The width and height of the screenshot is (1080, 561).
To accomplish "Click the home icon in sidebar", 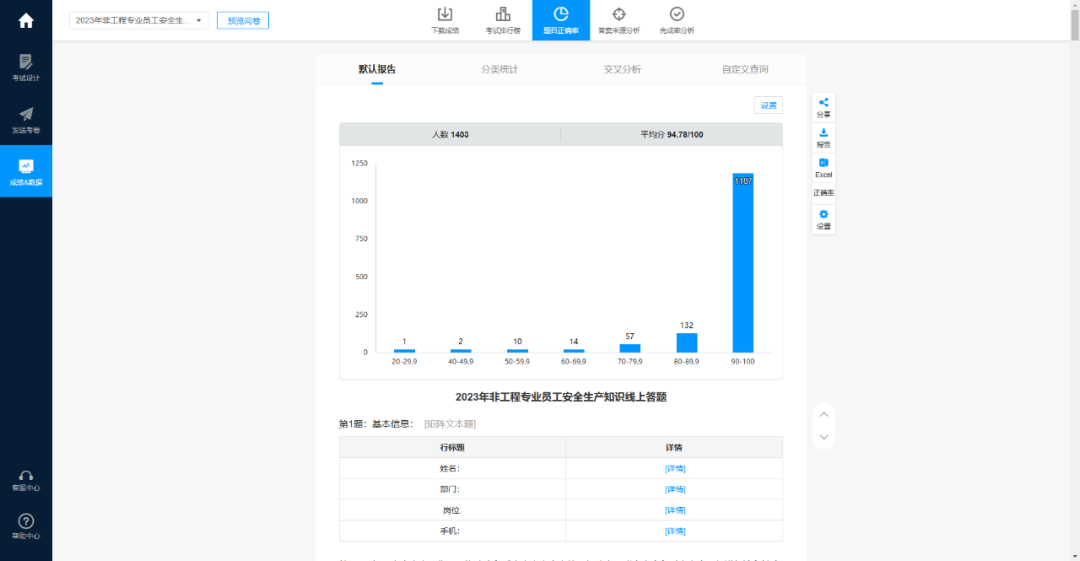I will point(26,21).
